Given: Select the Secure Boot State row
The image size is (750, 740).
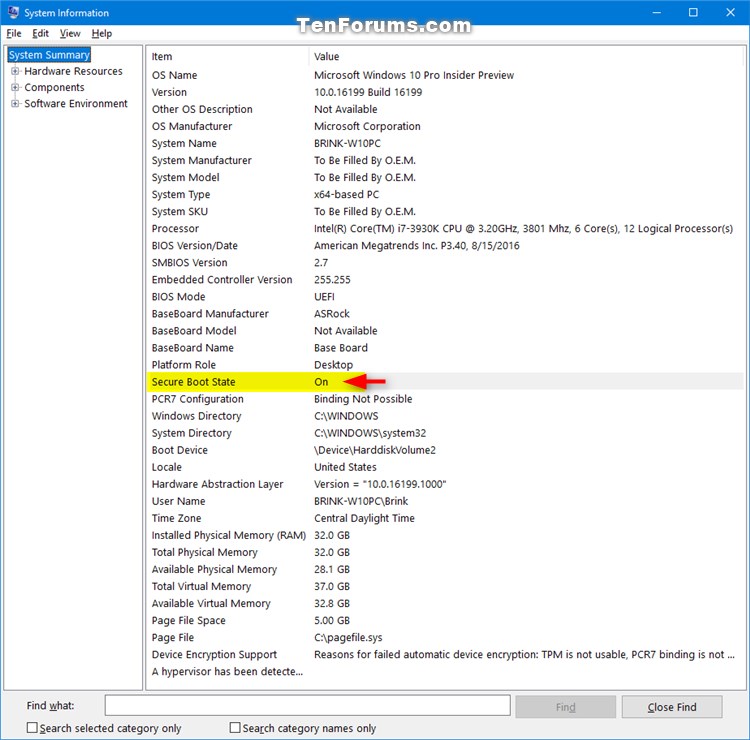Looking at the screenshot, I should pyautogui.click(x=445, y=382).
